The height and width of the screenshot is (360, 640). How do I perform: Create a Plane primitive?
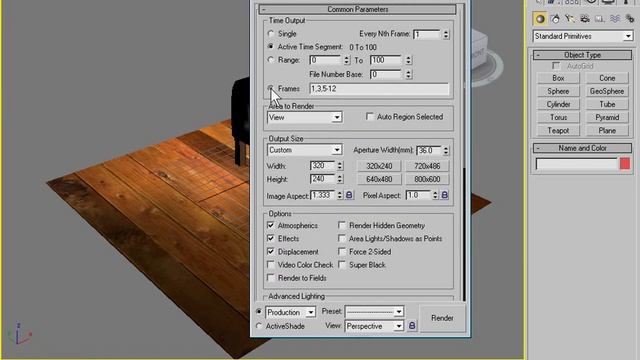click(x=607, y=131)
